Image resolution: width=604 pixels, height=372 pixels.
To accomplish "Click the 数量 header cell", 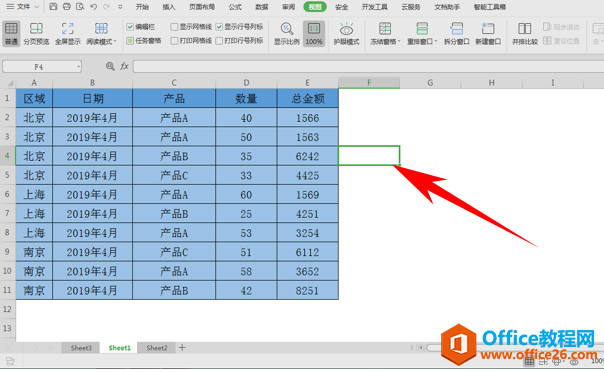I will [246, 99].
